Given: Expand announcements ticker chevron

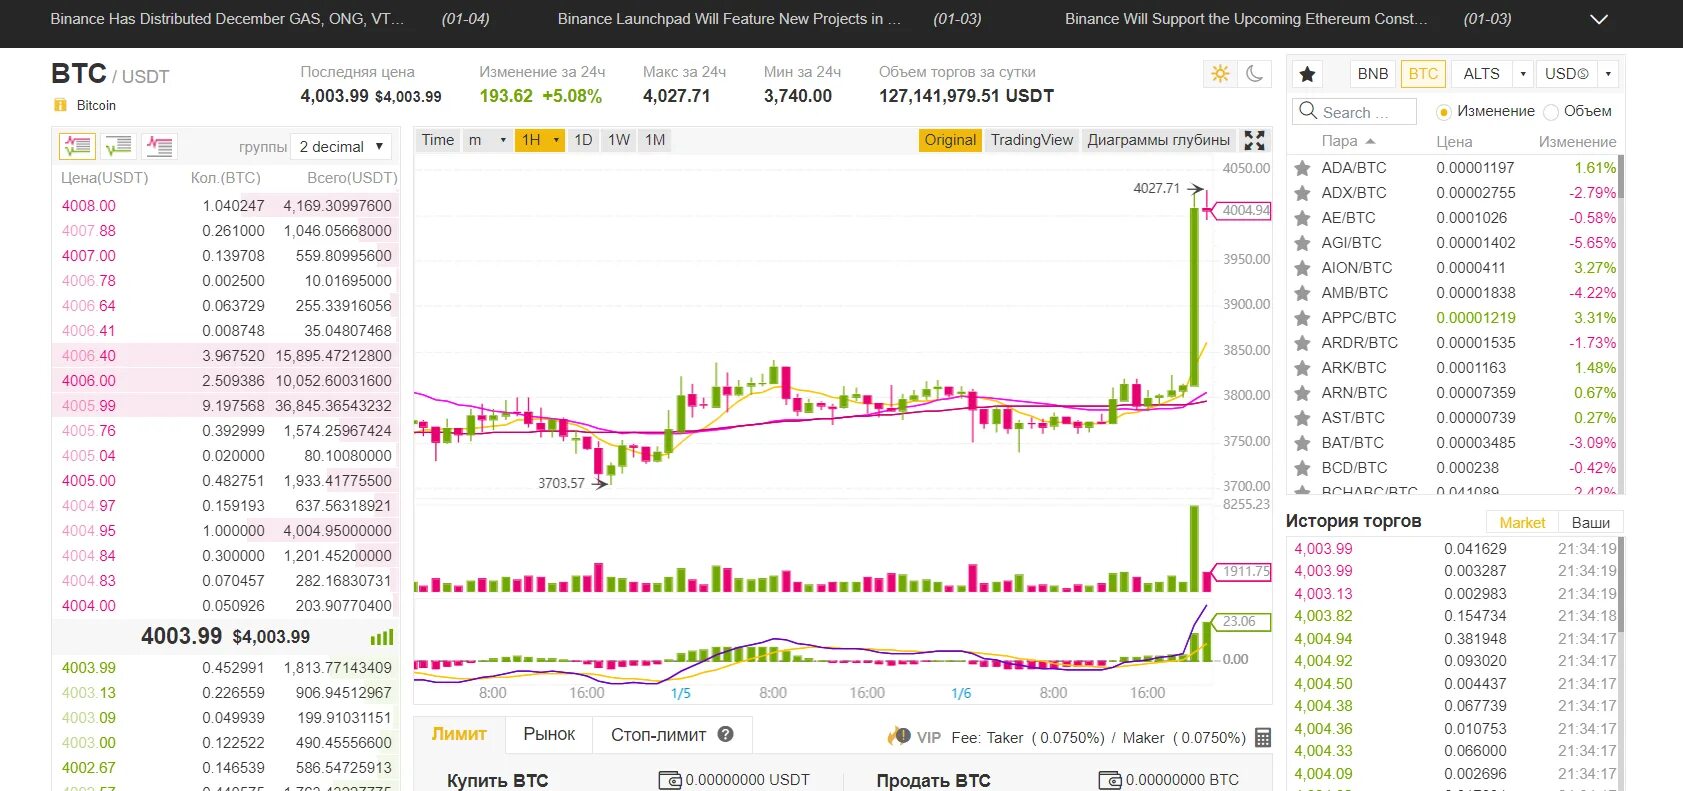Looking at the screenshot, I should tap(1599, 19).
